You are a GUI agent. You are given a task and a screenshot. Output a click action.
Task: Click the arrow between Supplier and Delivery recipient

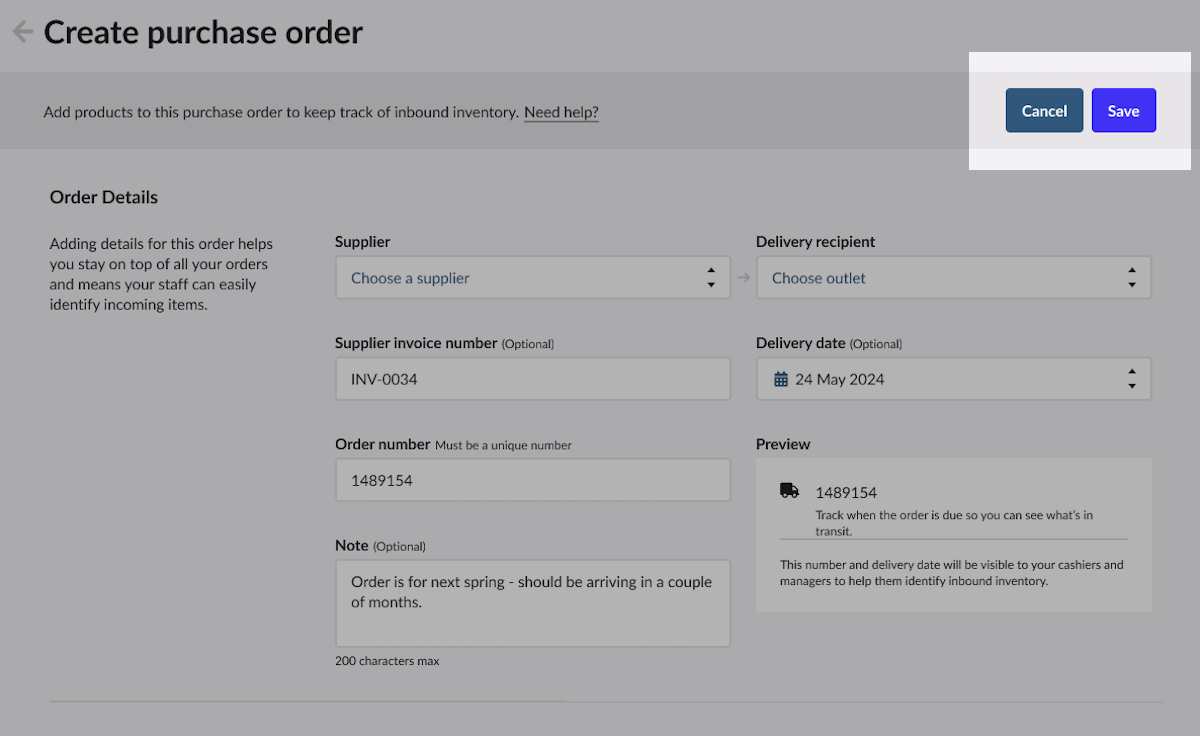coord(743,277)
